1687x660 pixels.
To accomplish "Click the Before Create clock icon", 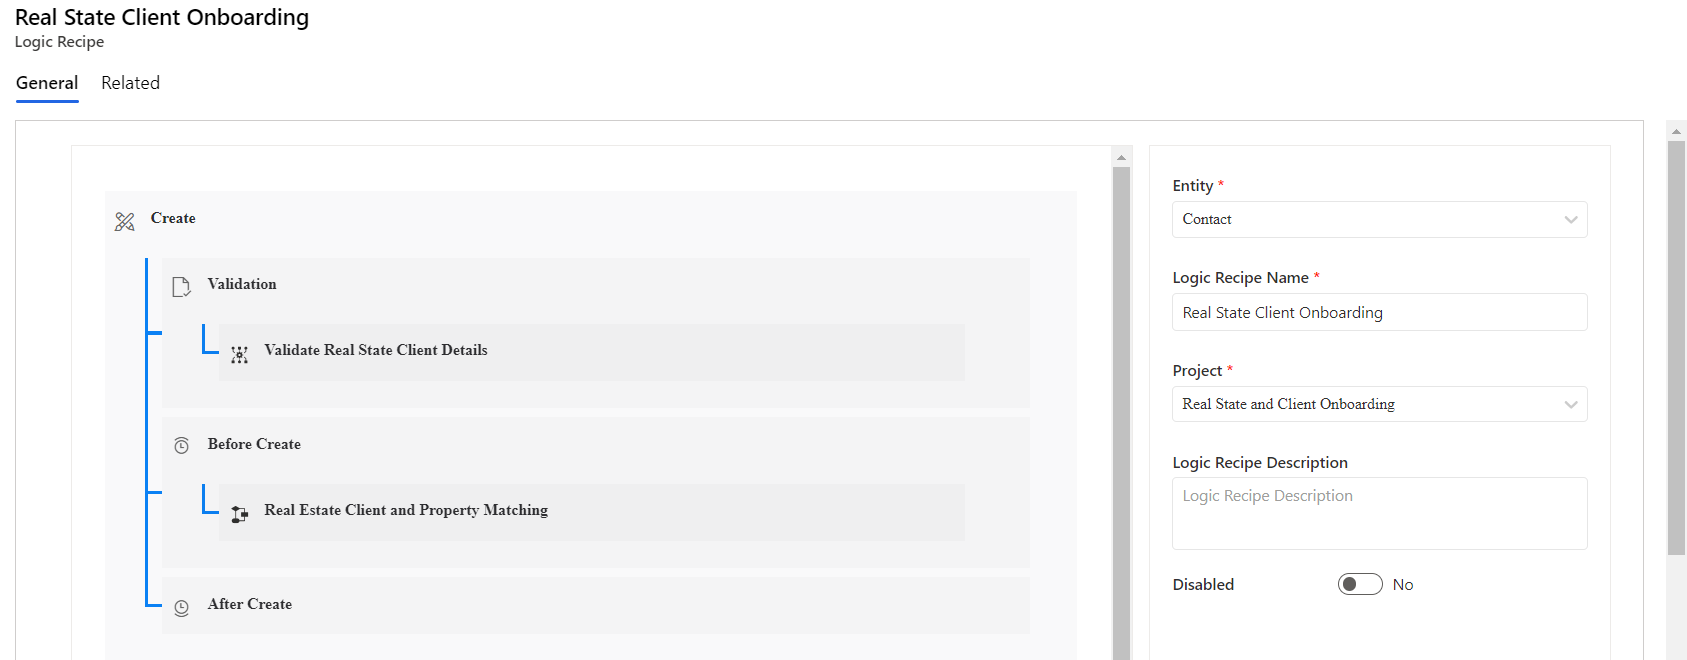I will pyautogui.click(x=181, y=446).
